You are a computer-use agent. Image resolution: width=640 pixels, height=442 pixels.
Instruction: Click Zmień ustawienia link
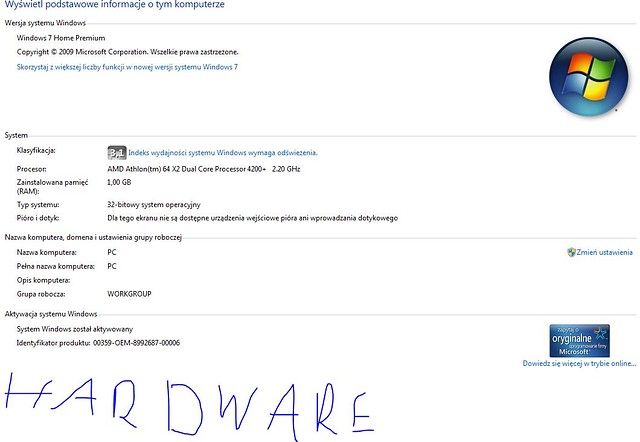coord(604,252)
